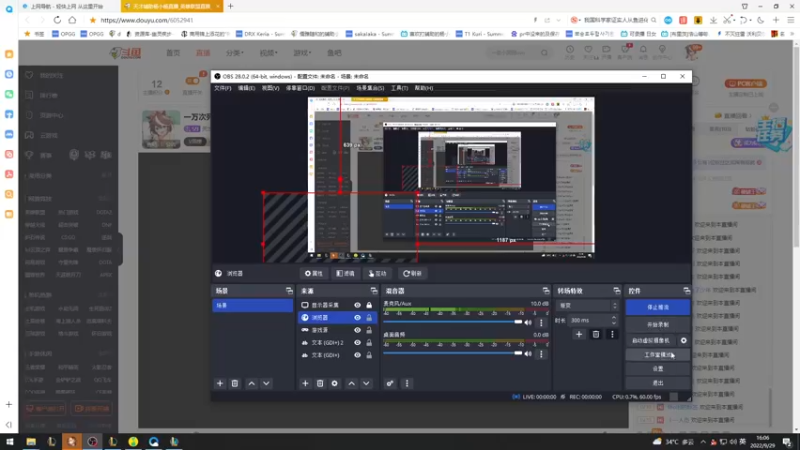This screenshot has width=800, height=450.
Task: Hide the Text (GDI+) 2 source
Action: (x=357, y=342)
